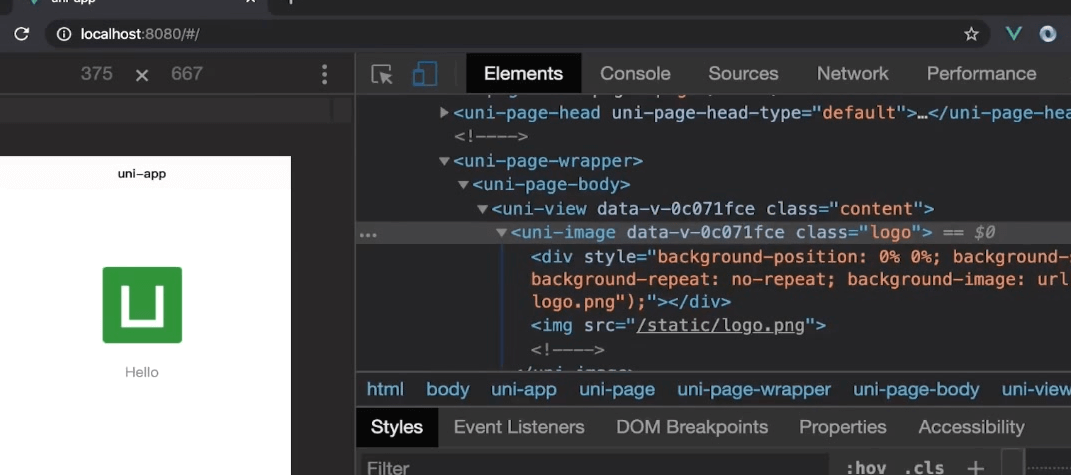The height and width of the screenshot is (475, 1071).
Task: Bookmark this page with the star icon
Action: (x=971, y=33)
